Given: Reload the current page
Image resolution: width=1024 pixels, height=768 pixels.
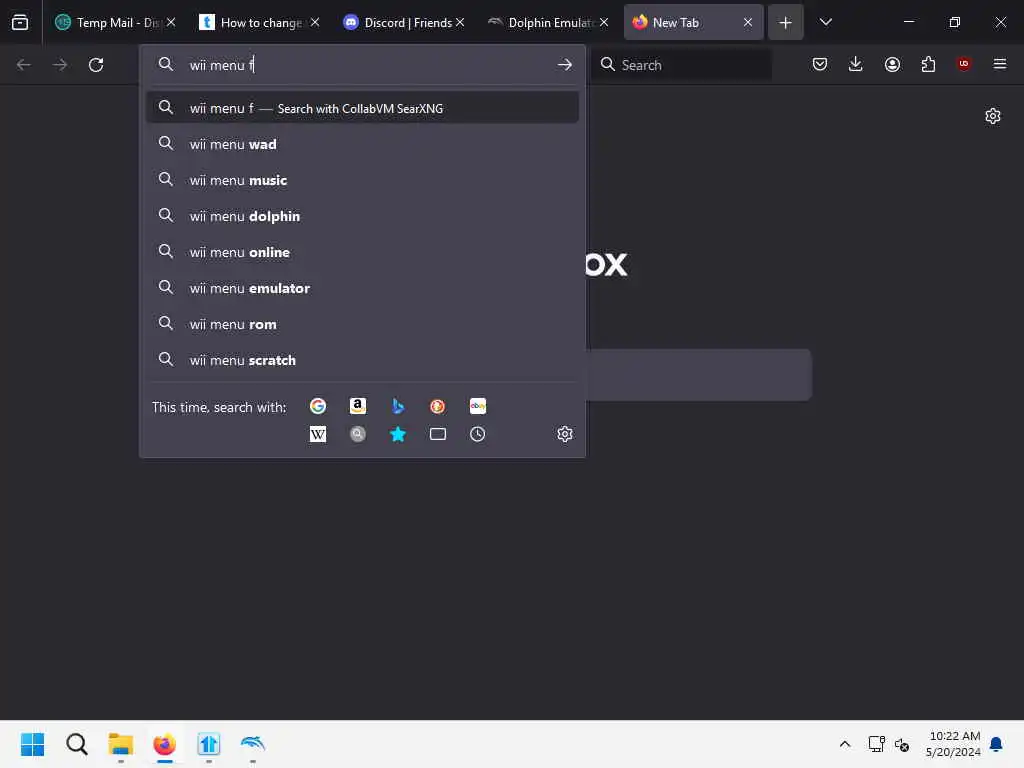Looking at the screenshot, I should [x=96, y=65].
